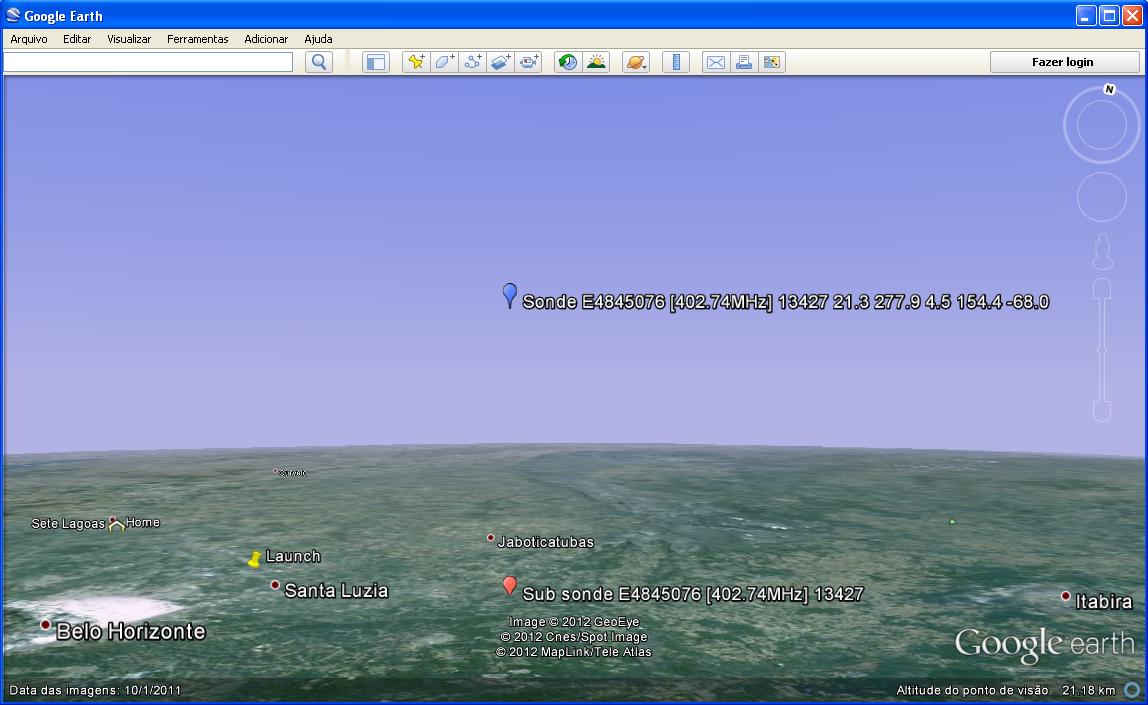Toggle the sidebar panel button
This screenshot has height=705, width=1148.
(376, 62)
